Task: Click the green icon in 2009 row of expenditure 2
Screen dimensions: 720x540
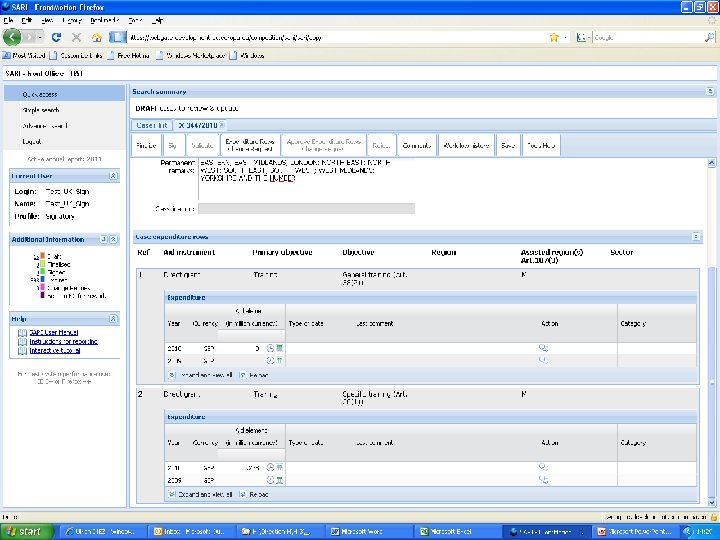Action: point(279,480)
